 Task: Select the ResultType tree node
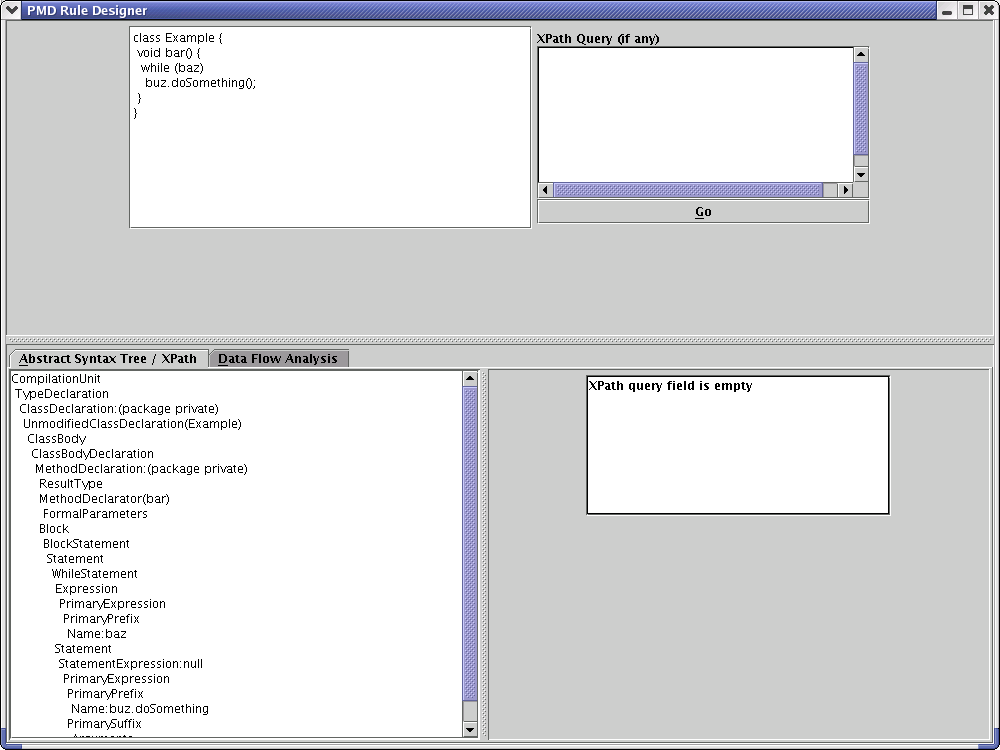coord(71,483)
